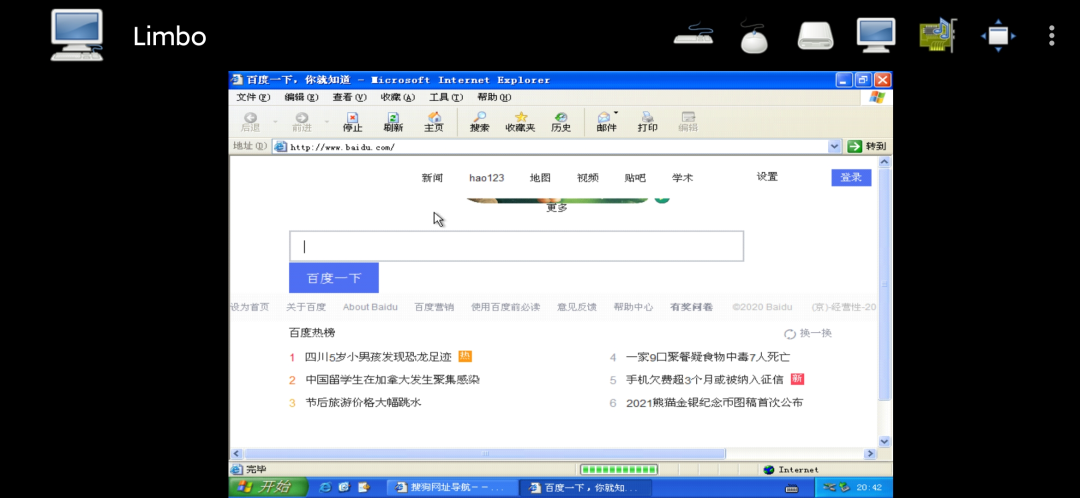Click the refresh icon beside 换一换

[790, 334]
